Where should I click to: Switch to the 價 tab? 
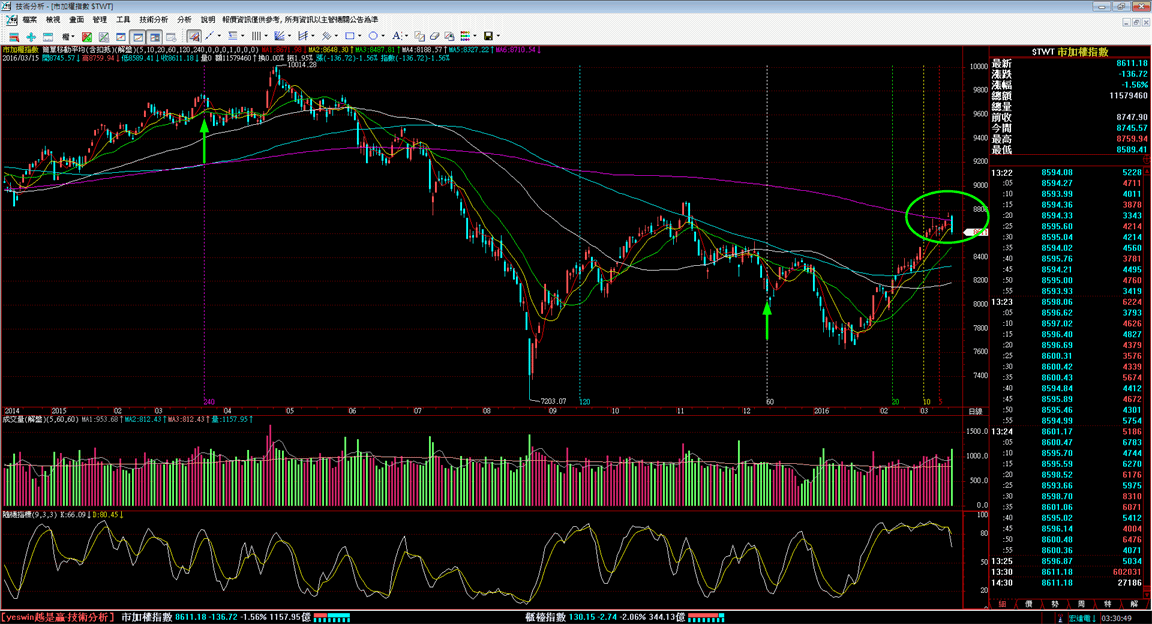[1029, 604]
